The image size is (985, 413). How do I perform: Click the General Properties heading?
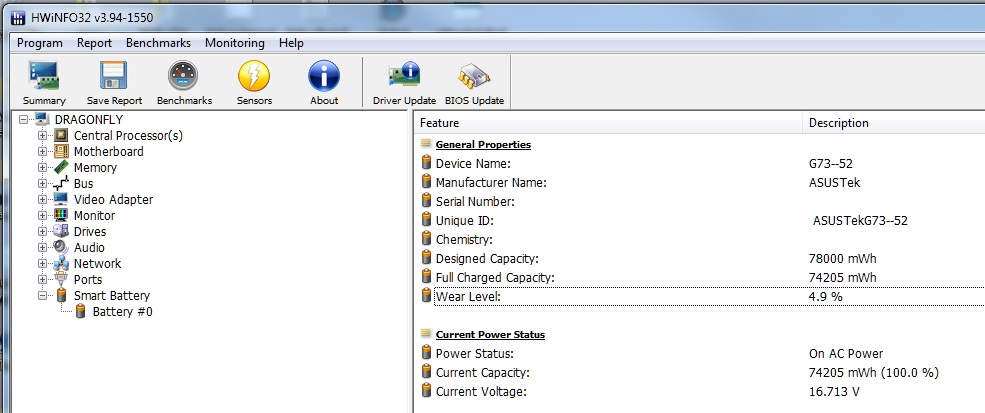tap(483, 145)
